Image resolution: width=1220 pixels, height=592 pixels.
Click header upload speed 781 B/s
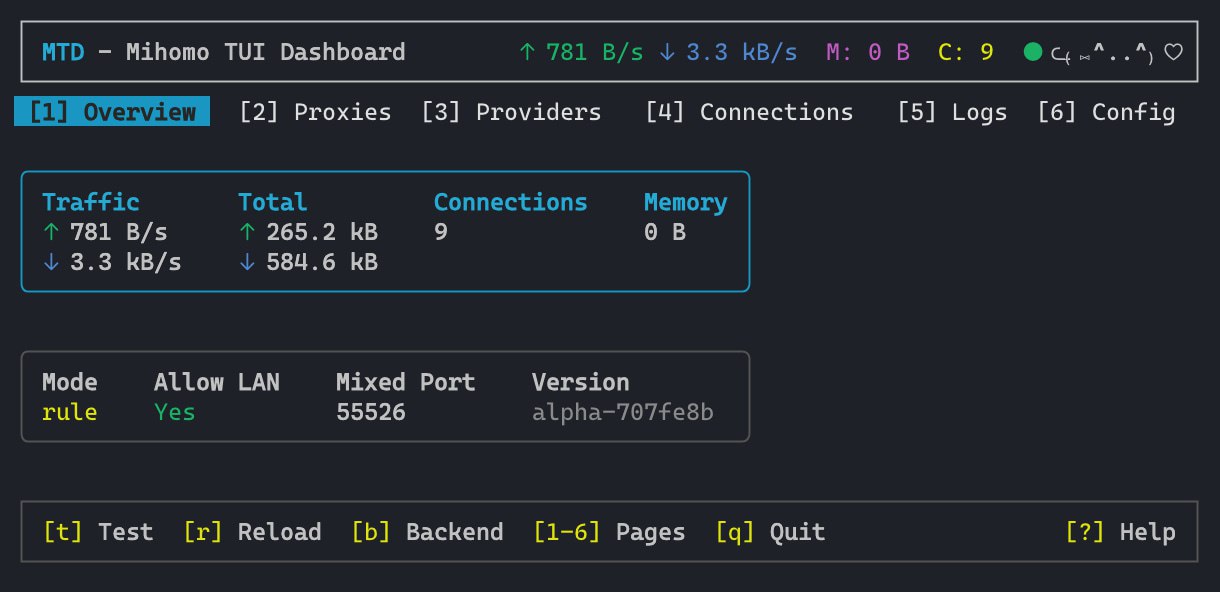(x=581, y=52)
